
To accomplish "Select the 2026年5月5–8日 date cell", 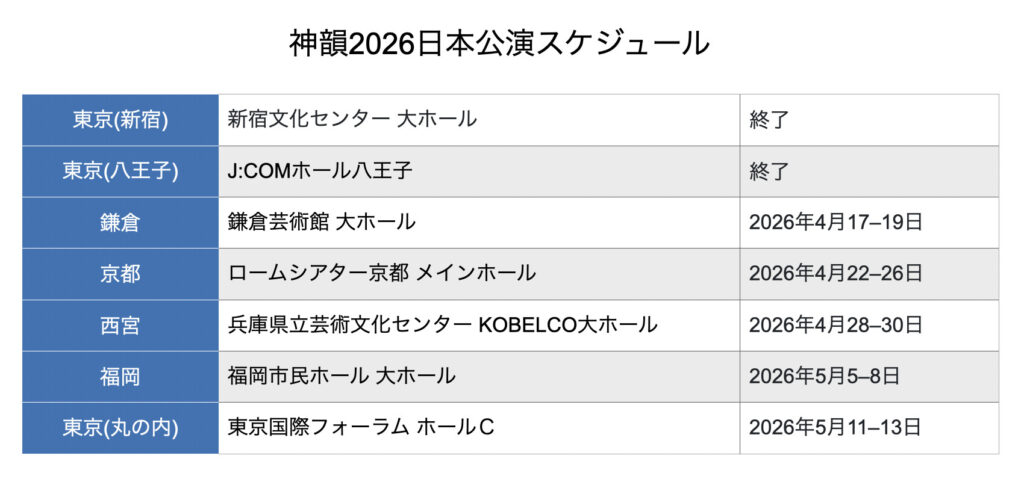I will click(x=824, y=376).
